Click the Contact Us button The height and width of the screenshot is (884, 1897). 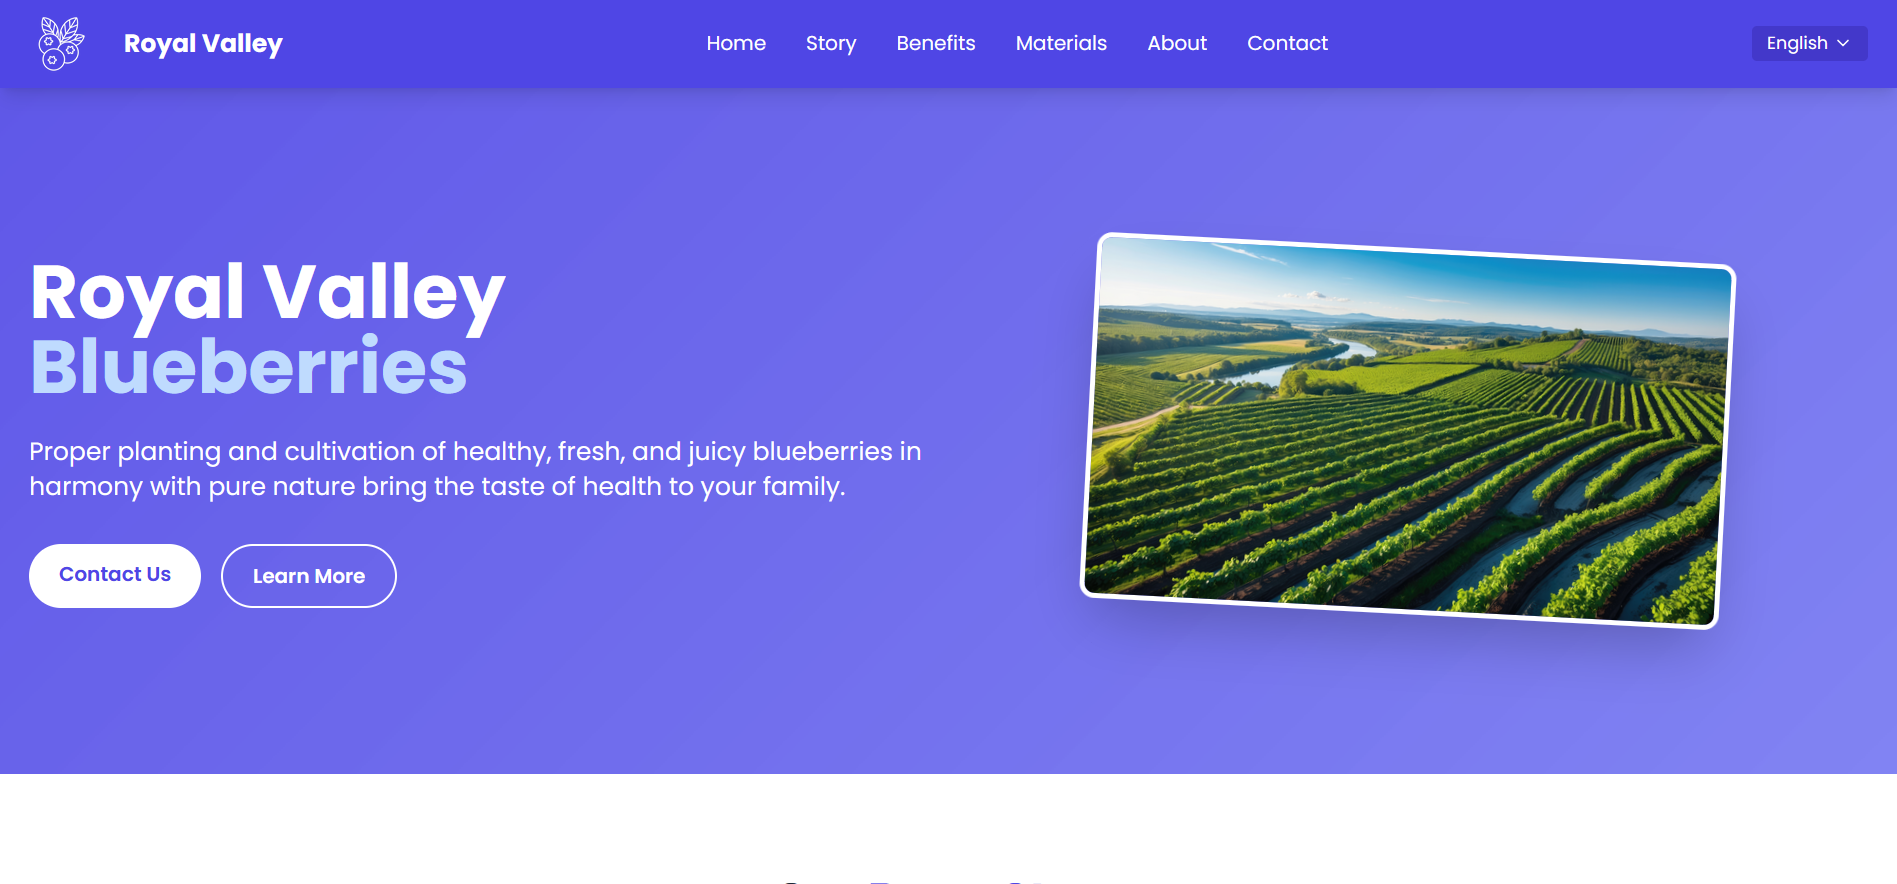(115, 575)
